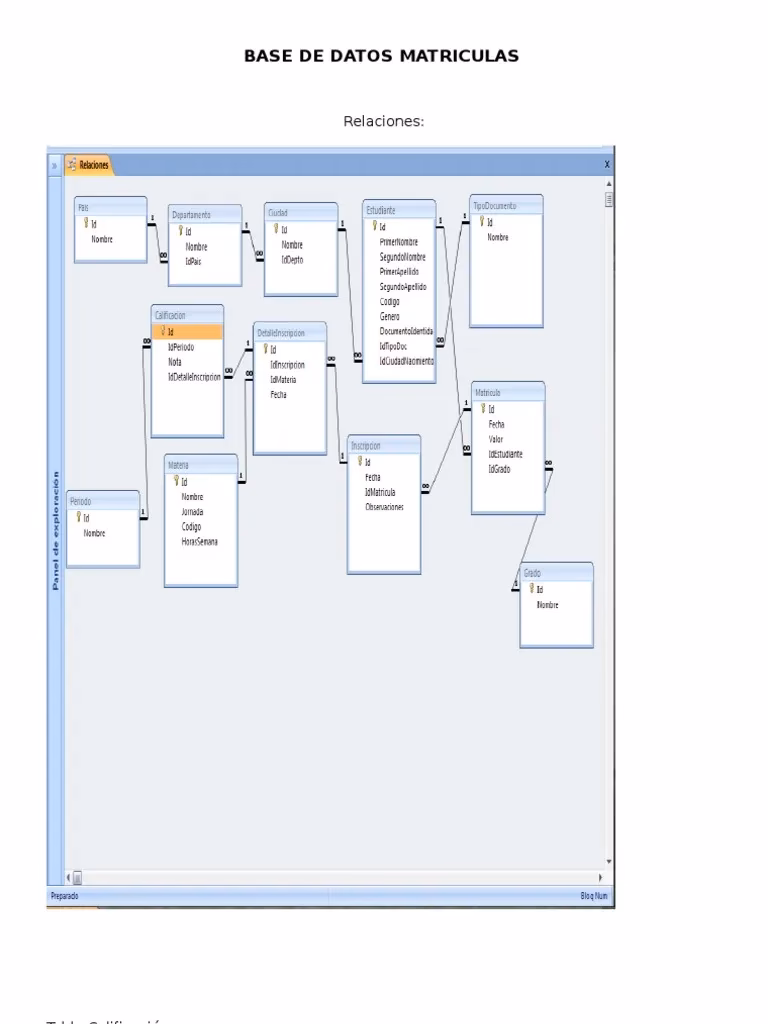Click the Departamento table title bar

point(205,214)
